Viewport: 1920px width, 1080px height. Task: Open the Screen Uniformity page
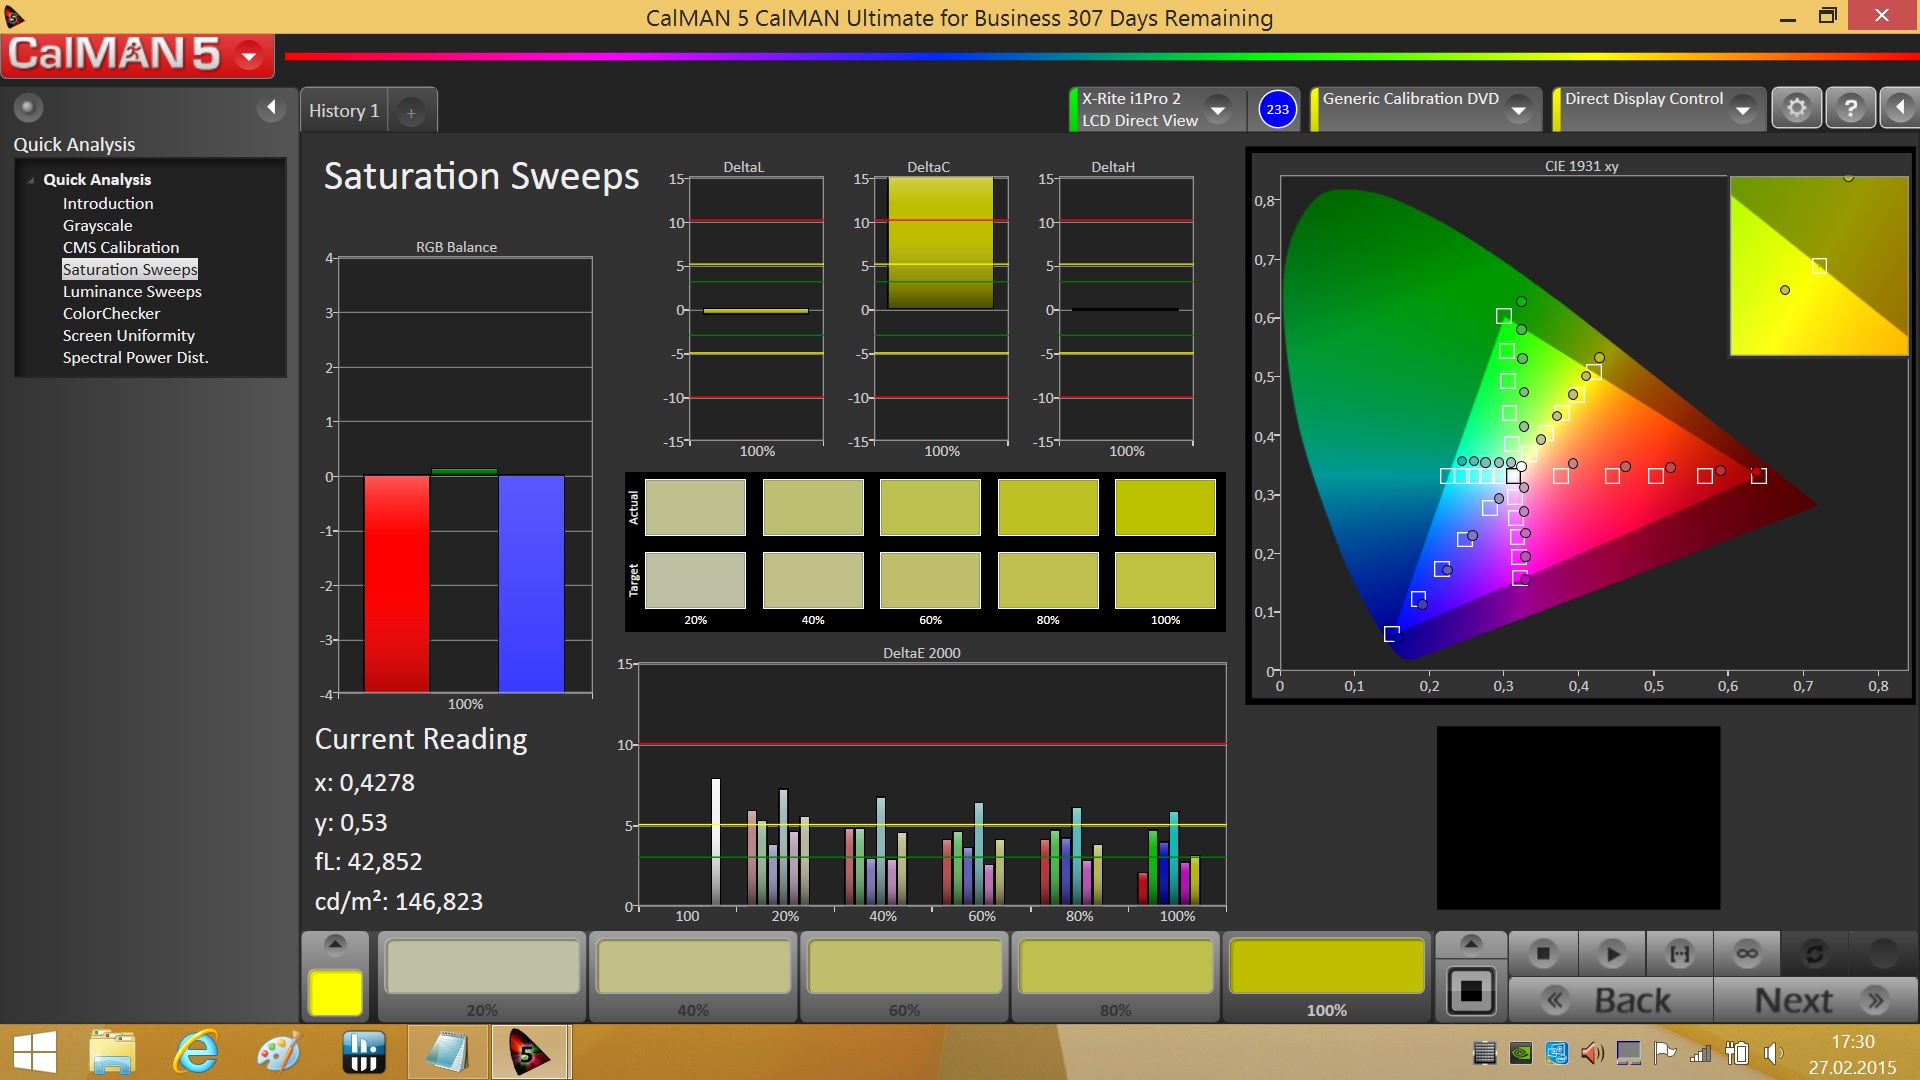coord(129,335)
